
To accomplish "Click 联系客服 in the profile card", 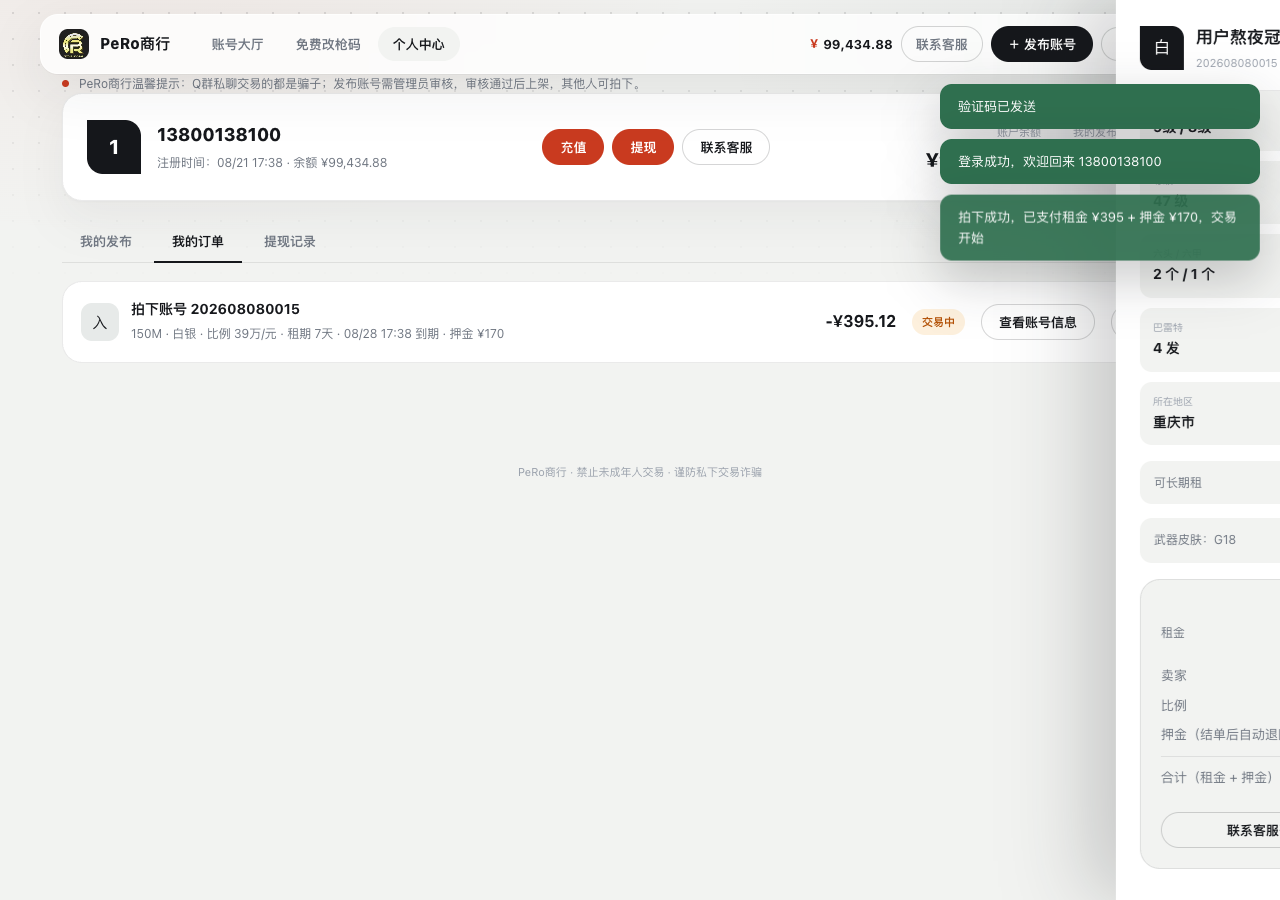I will pyautogui.click(x=726, y=147).
